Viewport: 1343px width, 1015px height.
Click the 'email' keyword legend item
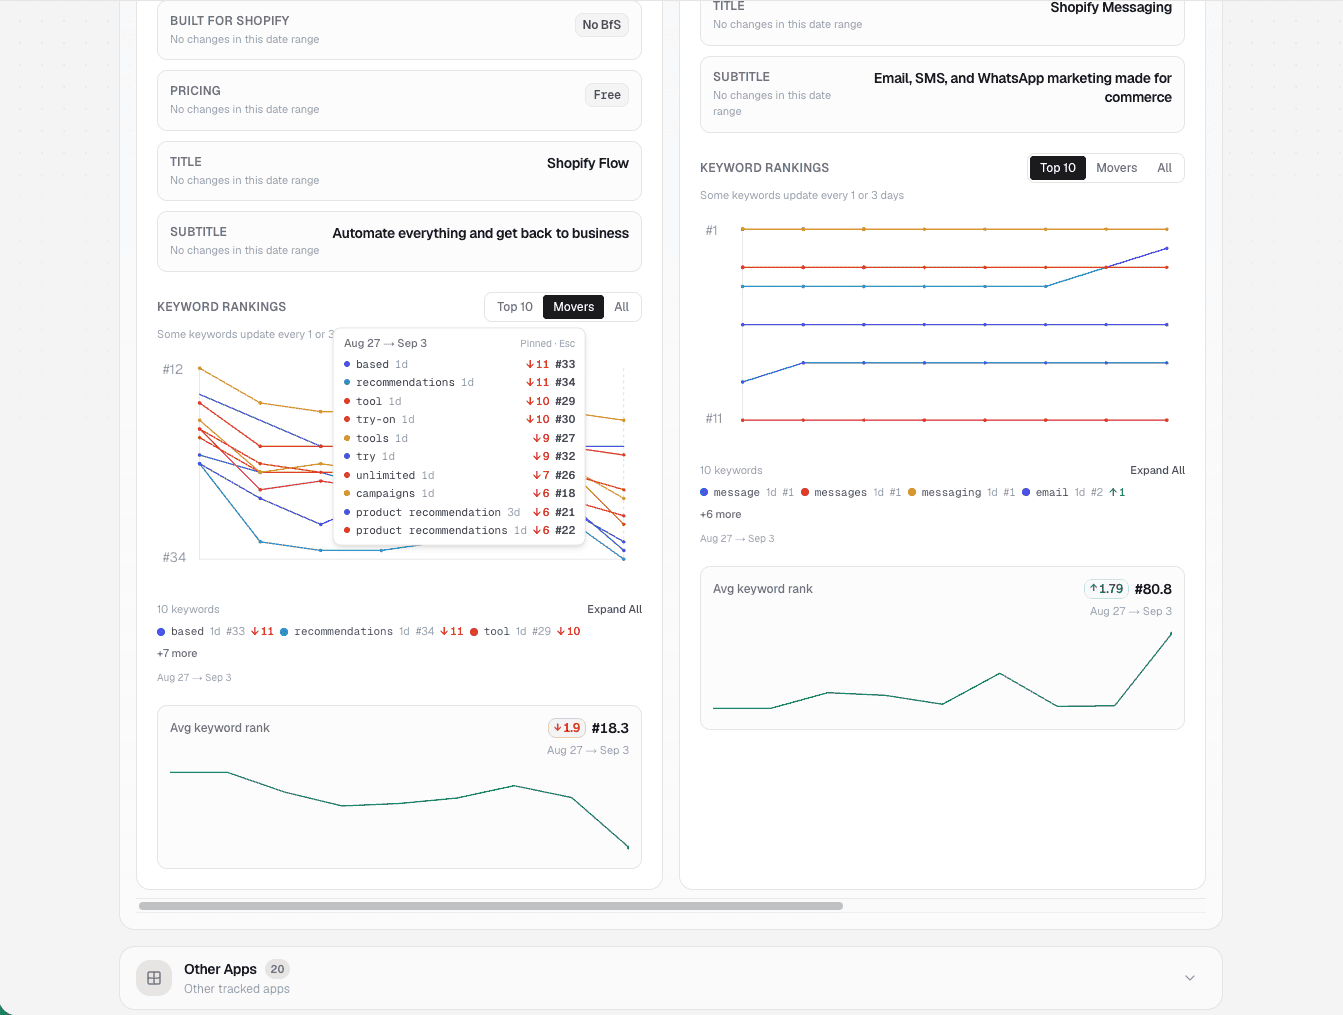point(1074,493)
